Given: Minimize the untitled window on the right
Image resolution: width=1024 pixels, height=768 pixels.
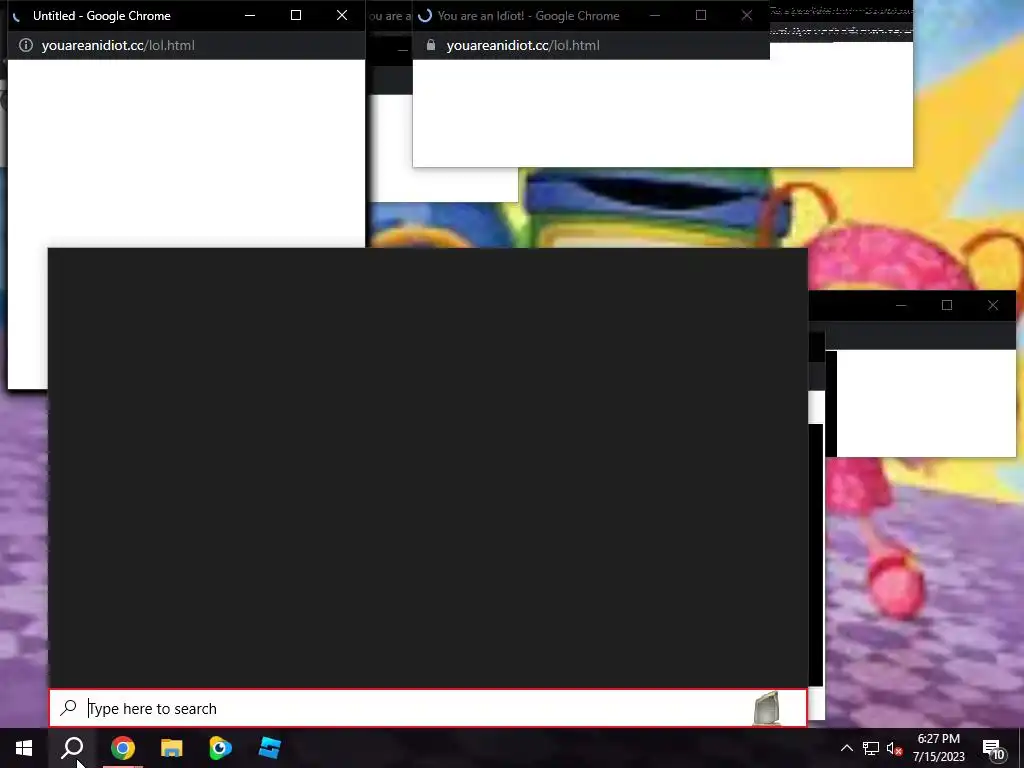Looking at the screenshot, I should (901, 305).
